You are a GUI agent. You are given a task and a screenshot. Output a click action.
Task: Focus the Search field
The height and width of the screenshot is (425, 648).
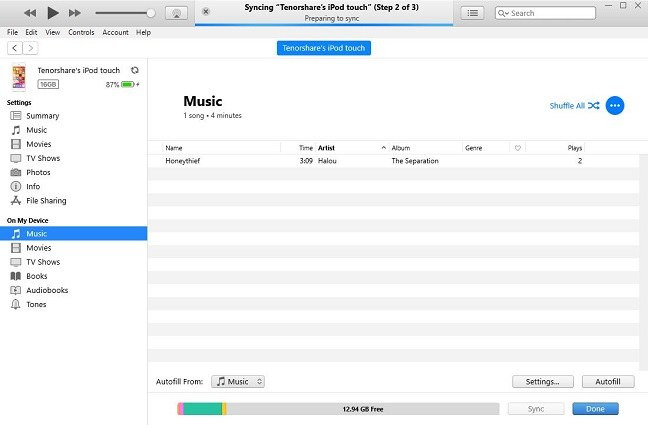(545, 13)
